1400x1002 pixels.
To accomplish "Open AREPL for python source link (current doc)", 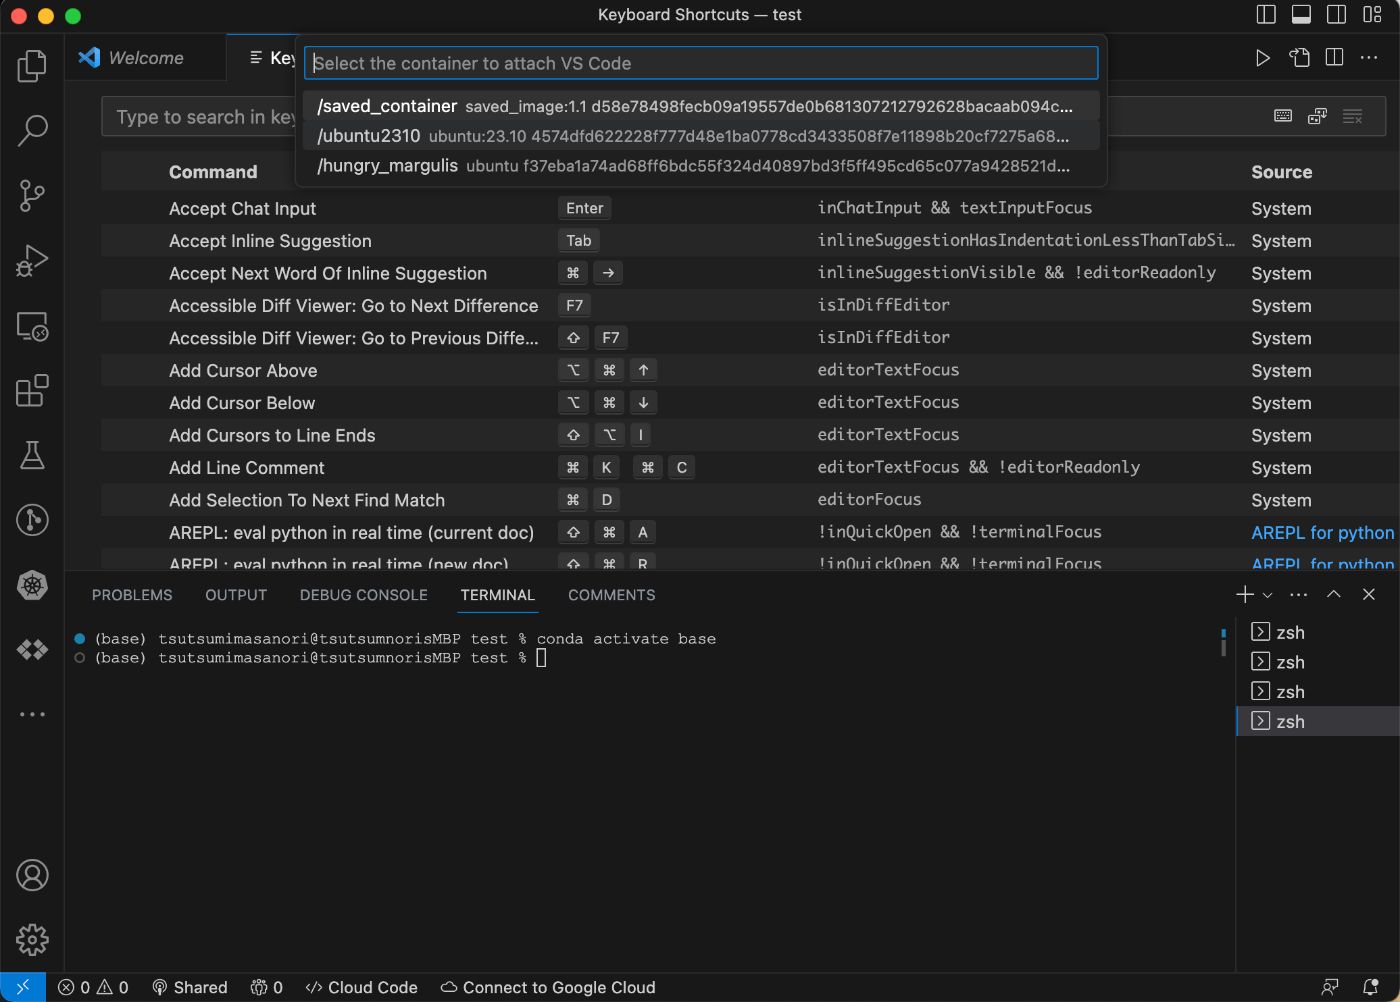I will click(1322, 533).
